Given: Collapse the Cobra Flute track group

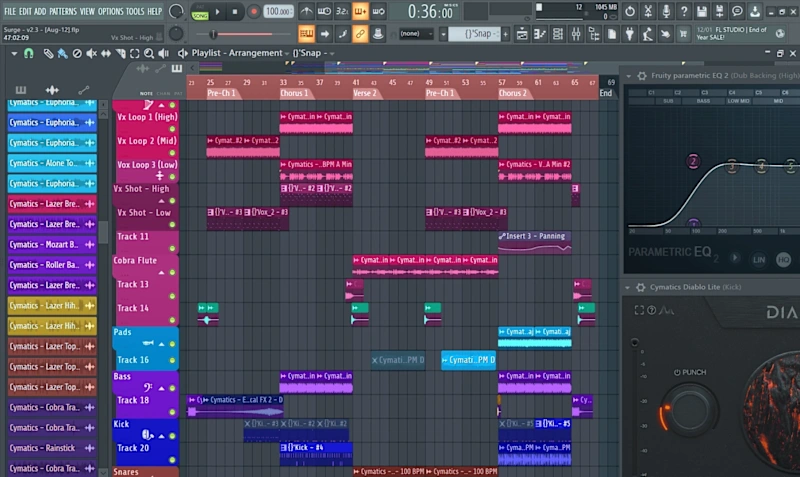Looking at the screenshot, I should pyautogui.click(x=162, y=272).
